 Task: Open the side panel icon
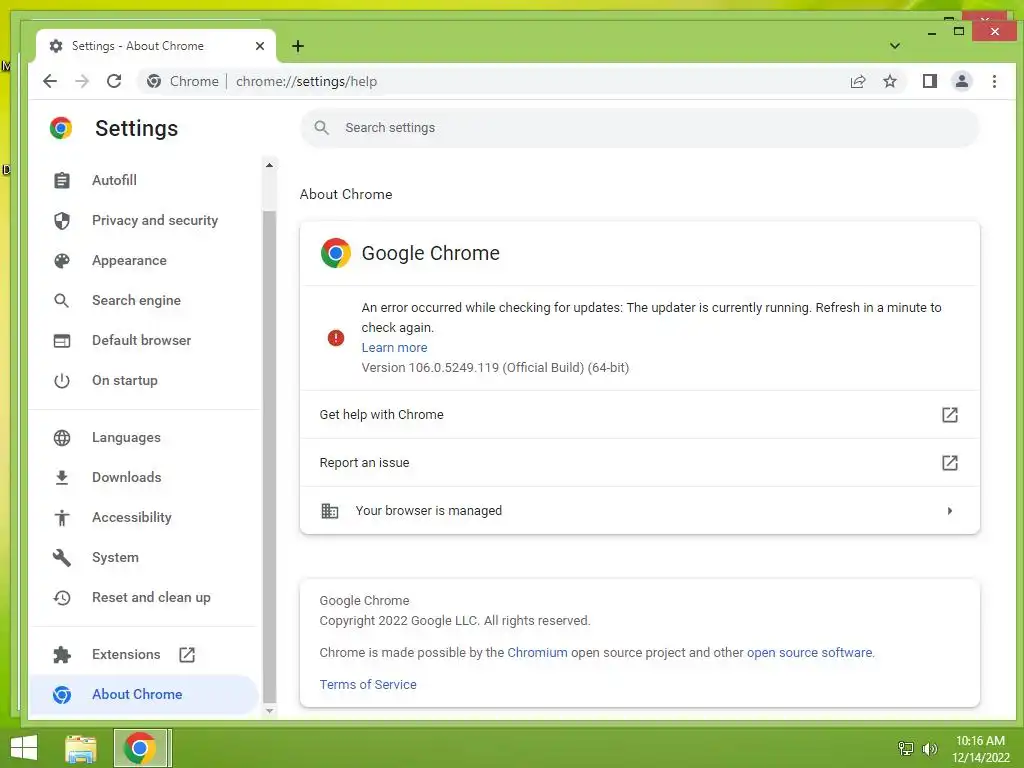[x=929, y=82]
